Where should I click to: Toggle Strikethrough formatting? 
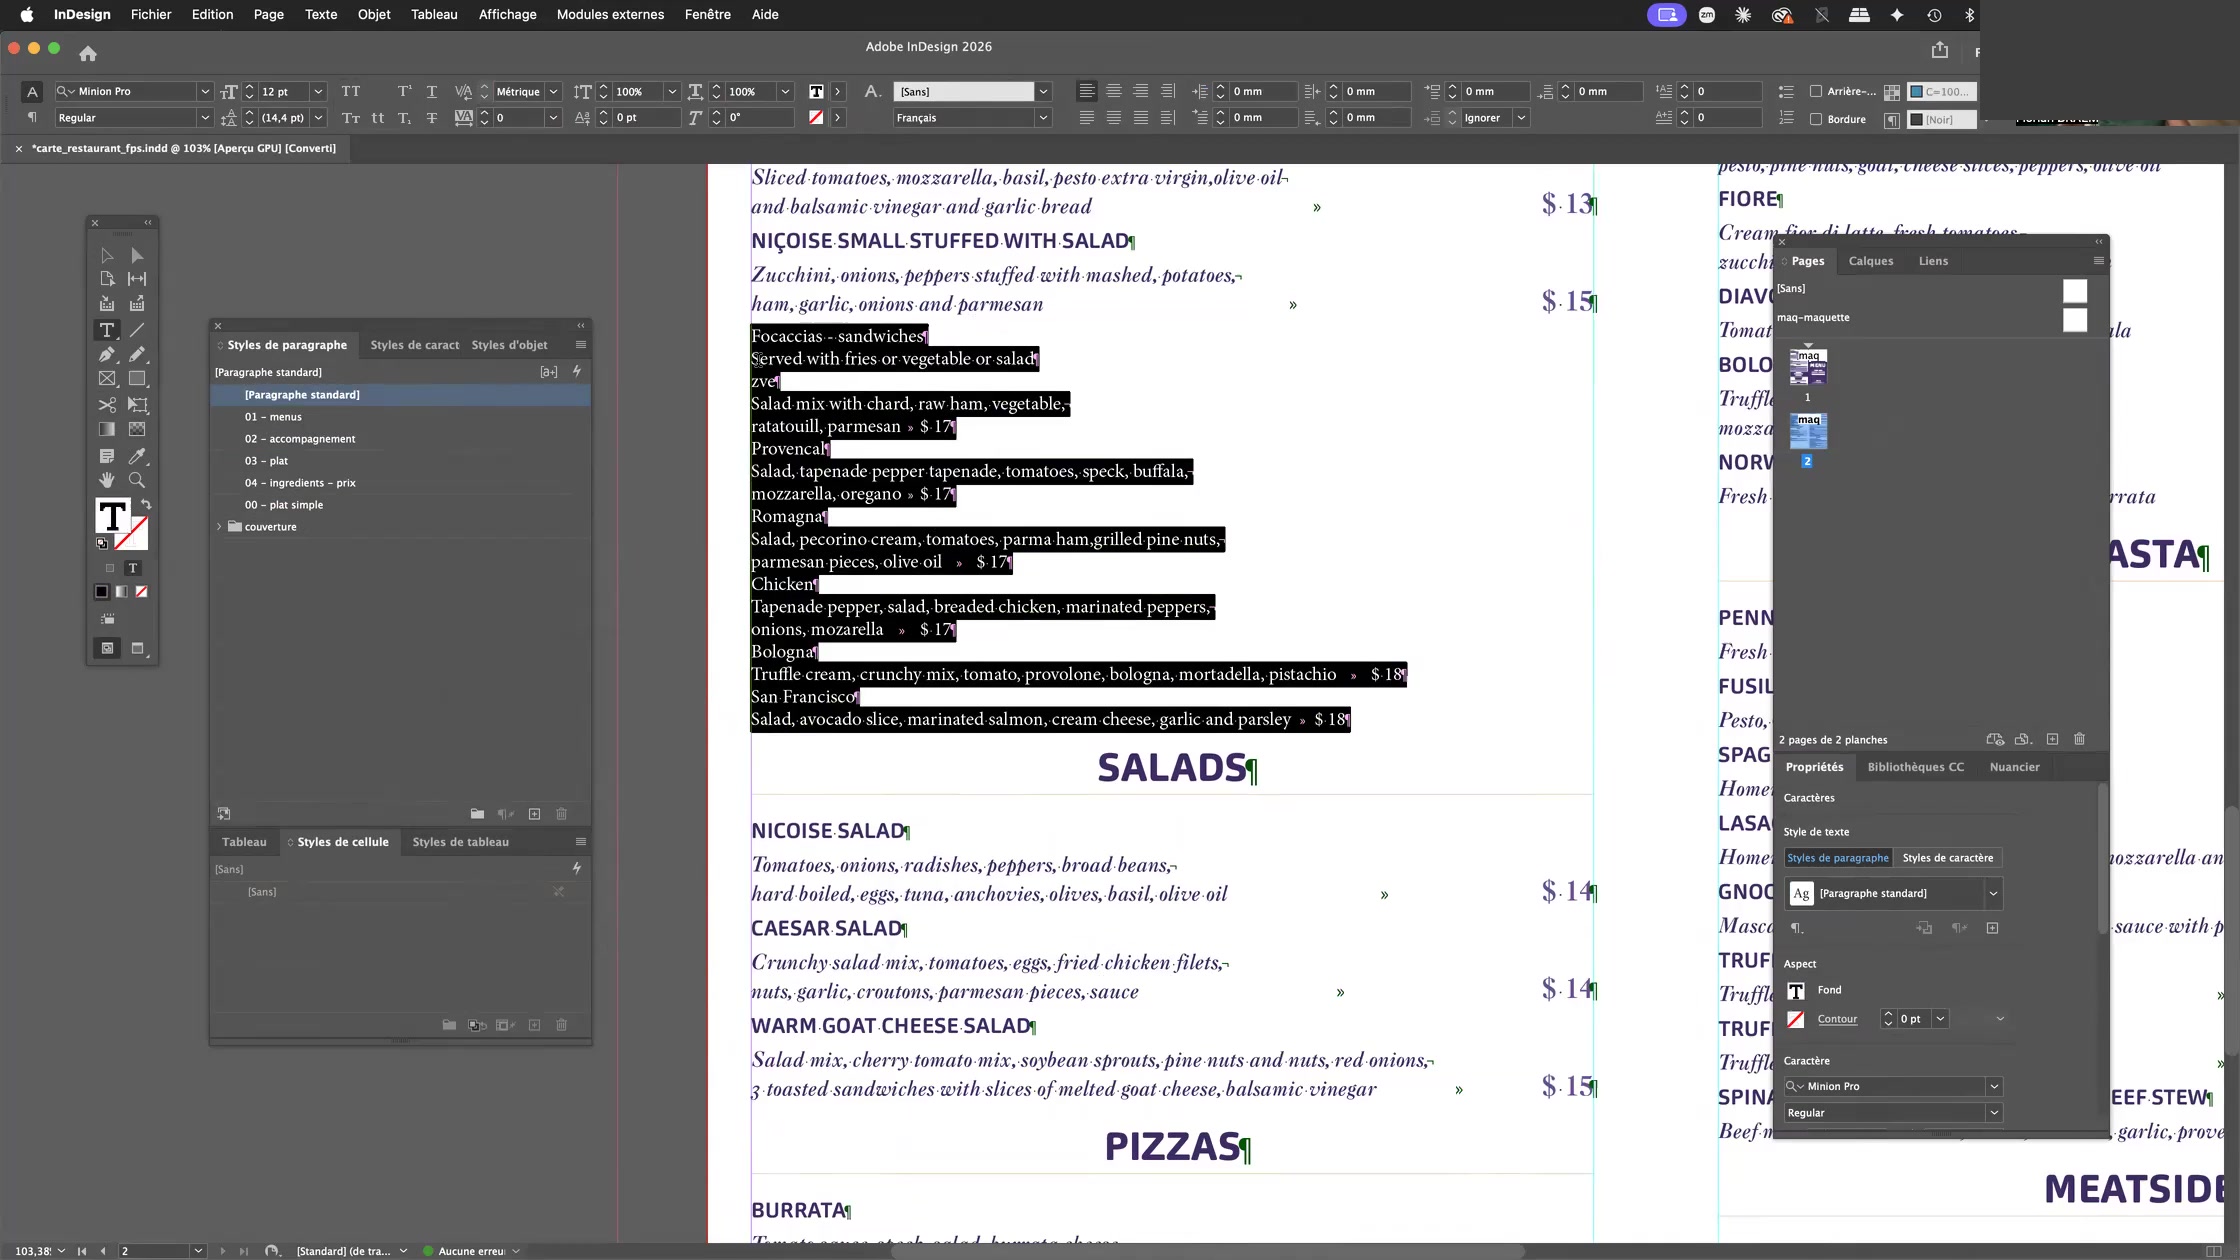432,118
